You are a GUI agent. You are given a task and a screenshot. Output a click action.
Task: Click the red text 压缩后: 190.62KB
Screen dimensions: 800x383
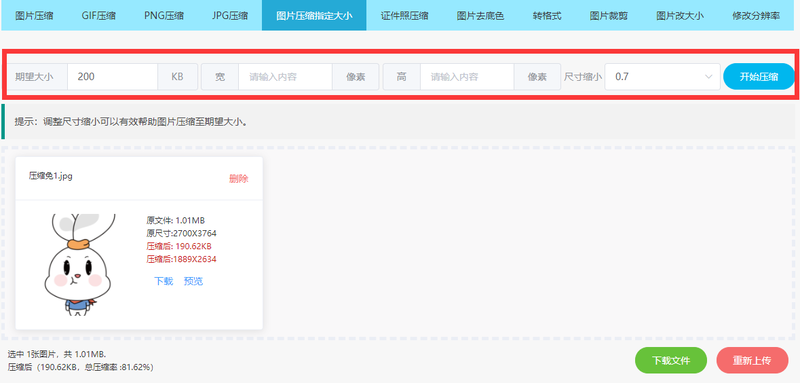point(179,246)
